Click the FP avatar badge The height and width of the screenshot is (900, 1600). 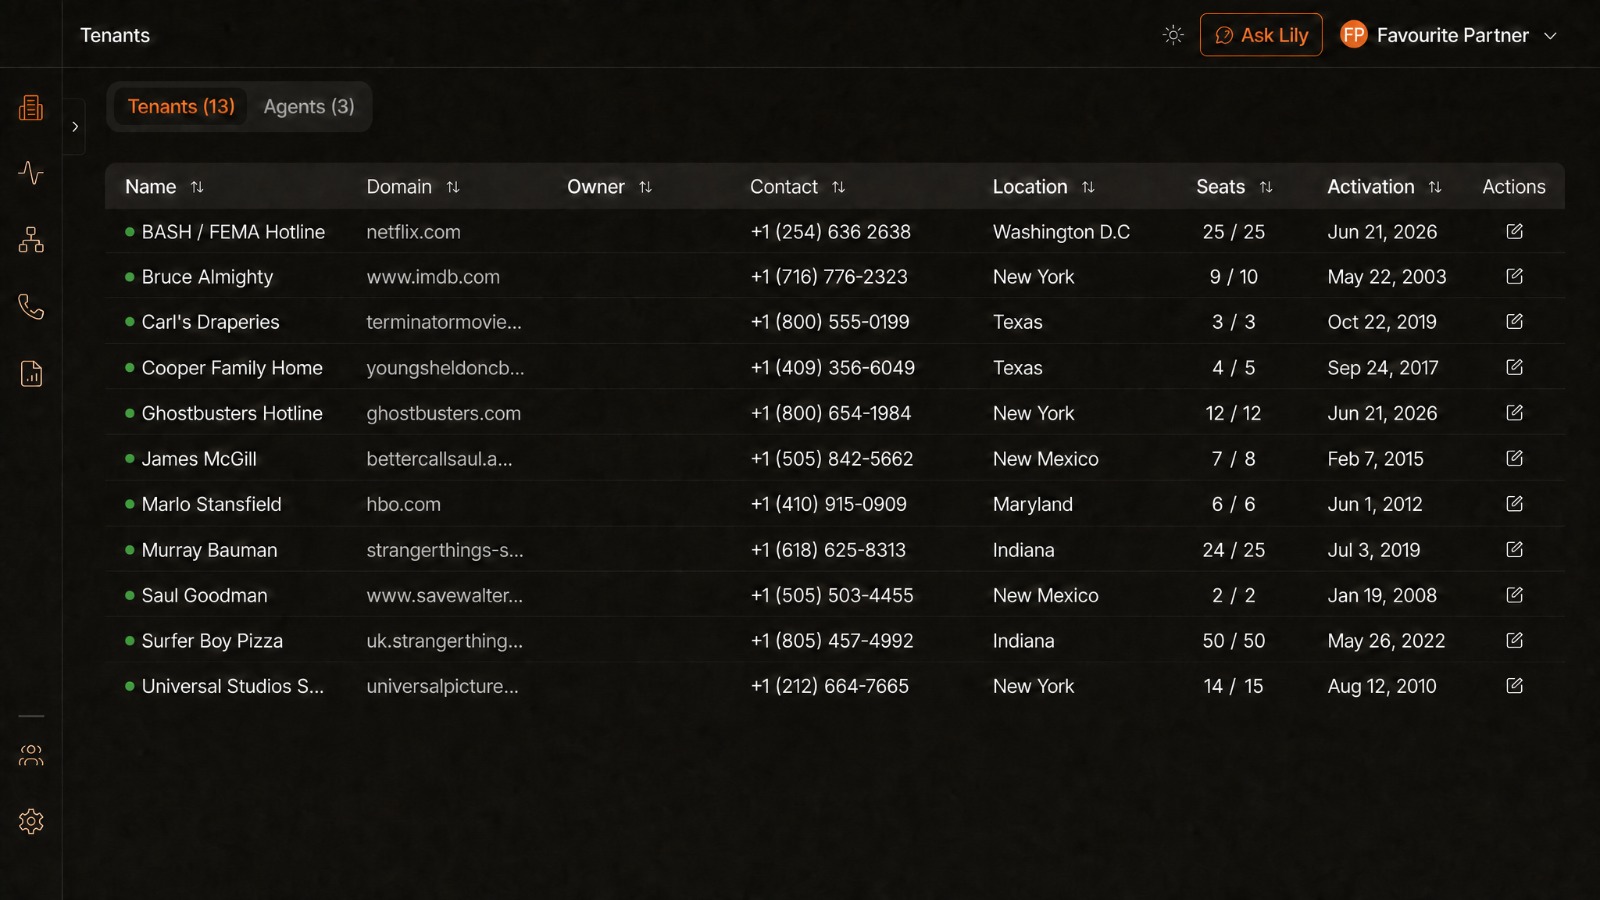[x=1353, y=35]
